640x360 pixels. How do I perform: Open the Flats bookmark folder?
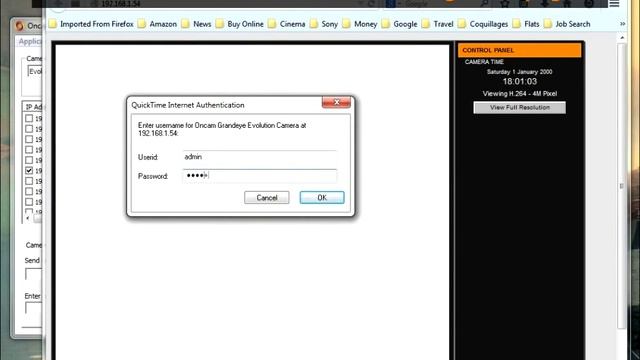coord(526,24)
